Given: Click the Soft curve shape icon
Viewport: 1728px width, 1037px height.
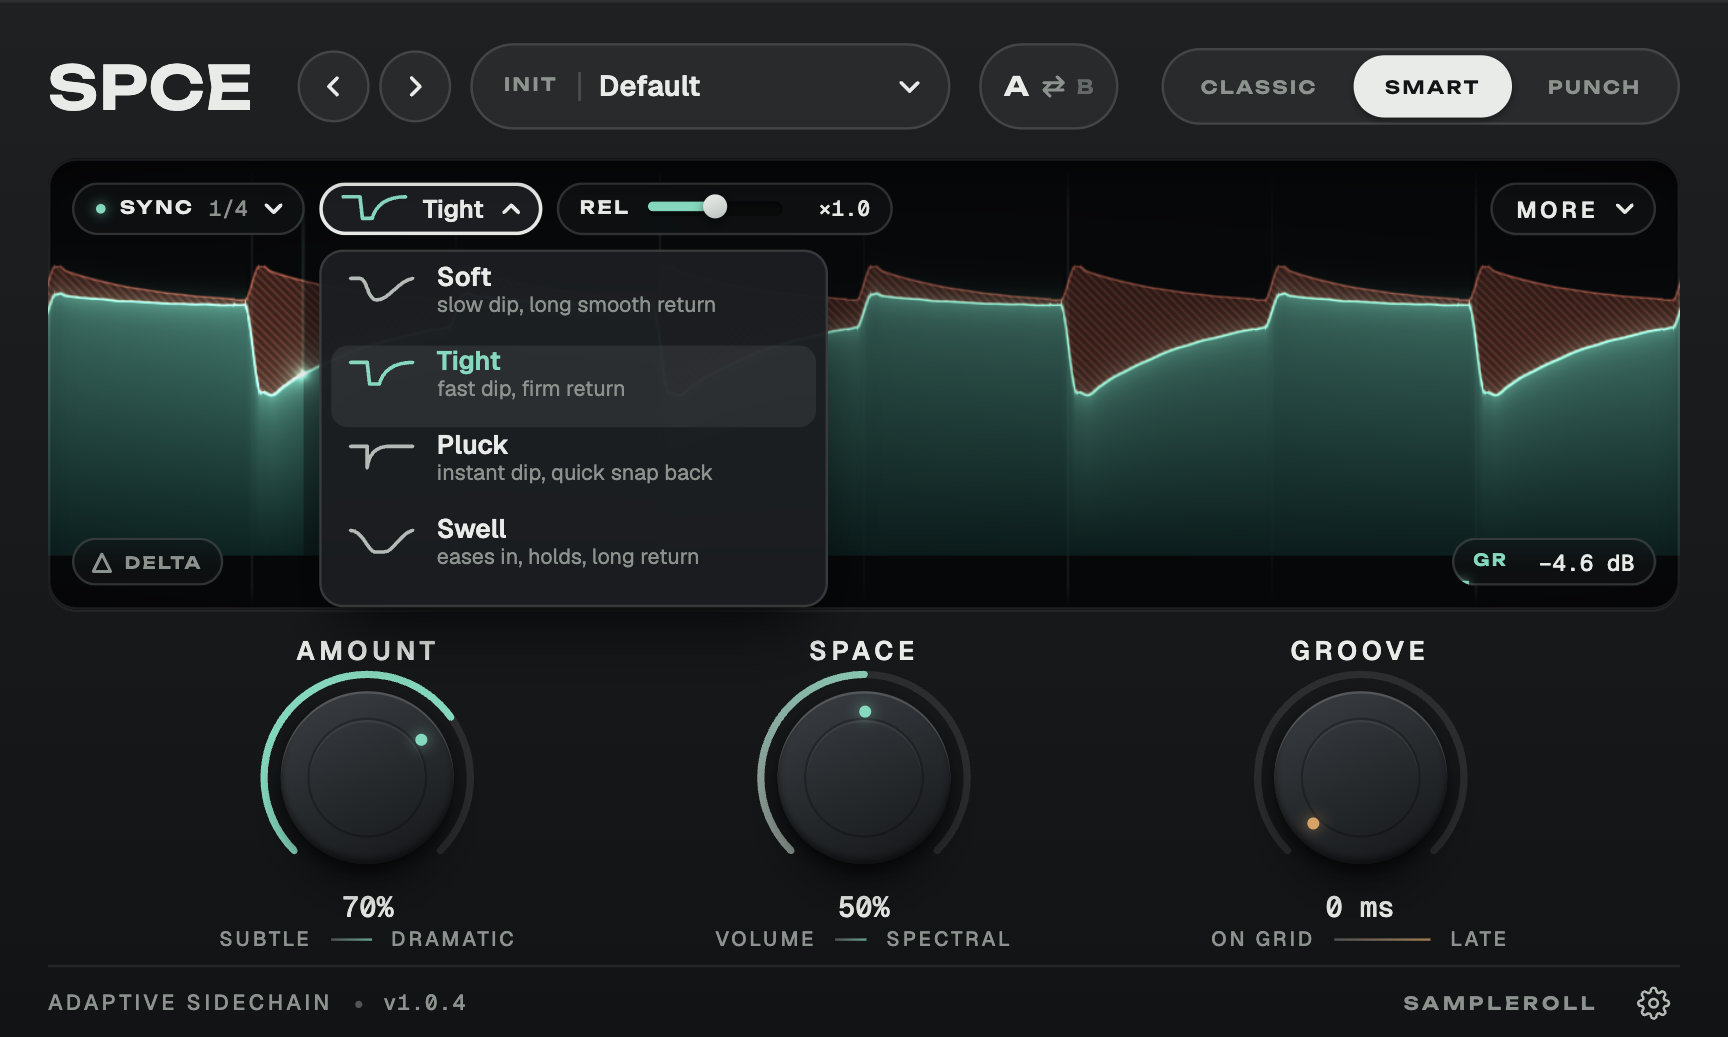Looking at the screenshot, I should coord(381,289).
